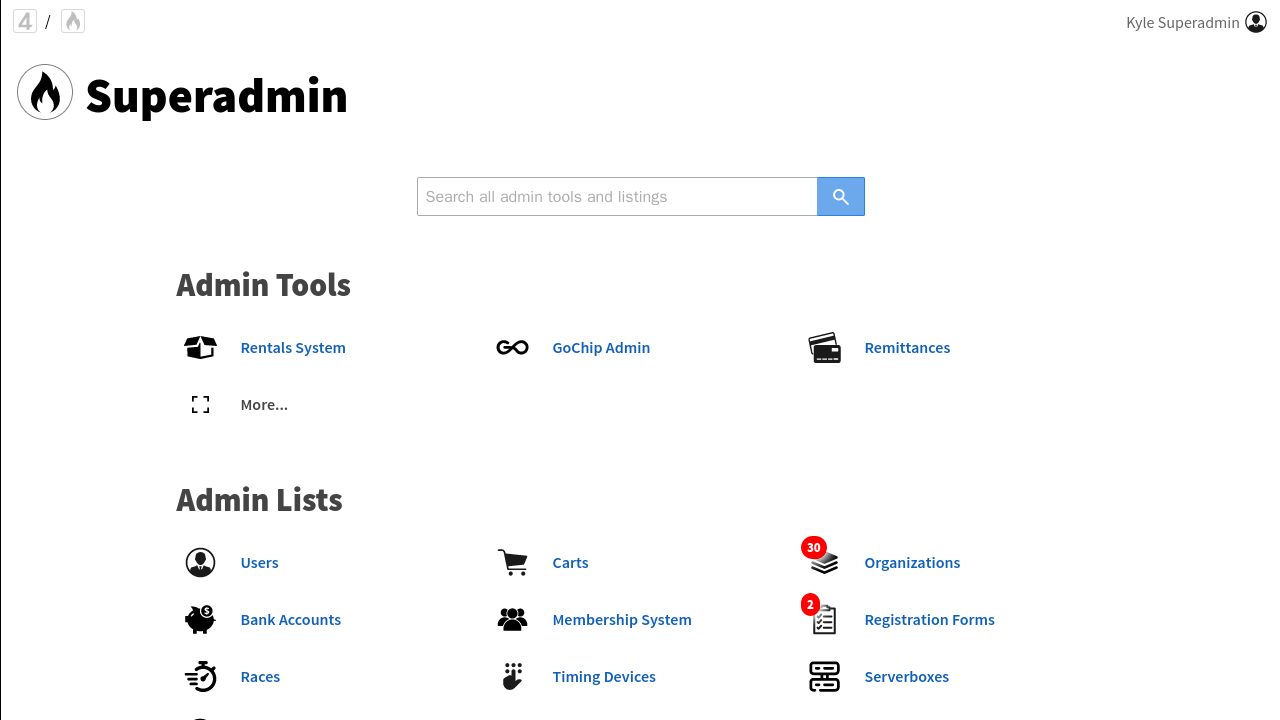This screenshot has height=720, width=1280.
Task: Click the Rentals System box icon
Action: point(200,347)
